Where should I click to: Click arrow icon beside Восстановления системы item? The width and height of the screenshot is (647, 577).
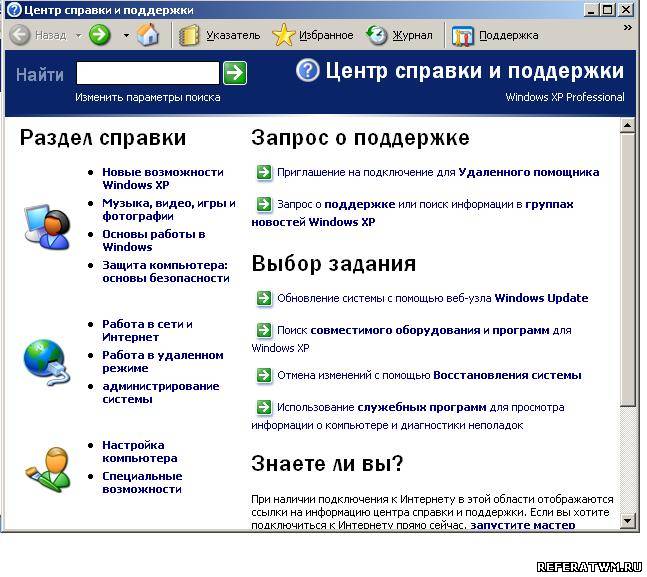264,375
